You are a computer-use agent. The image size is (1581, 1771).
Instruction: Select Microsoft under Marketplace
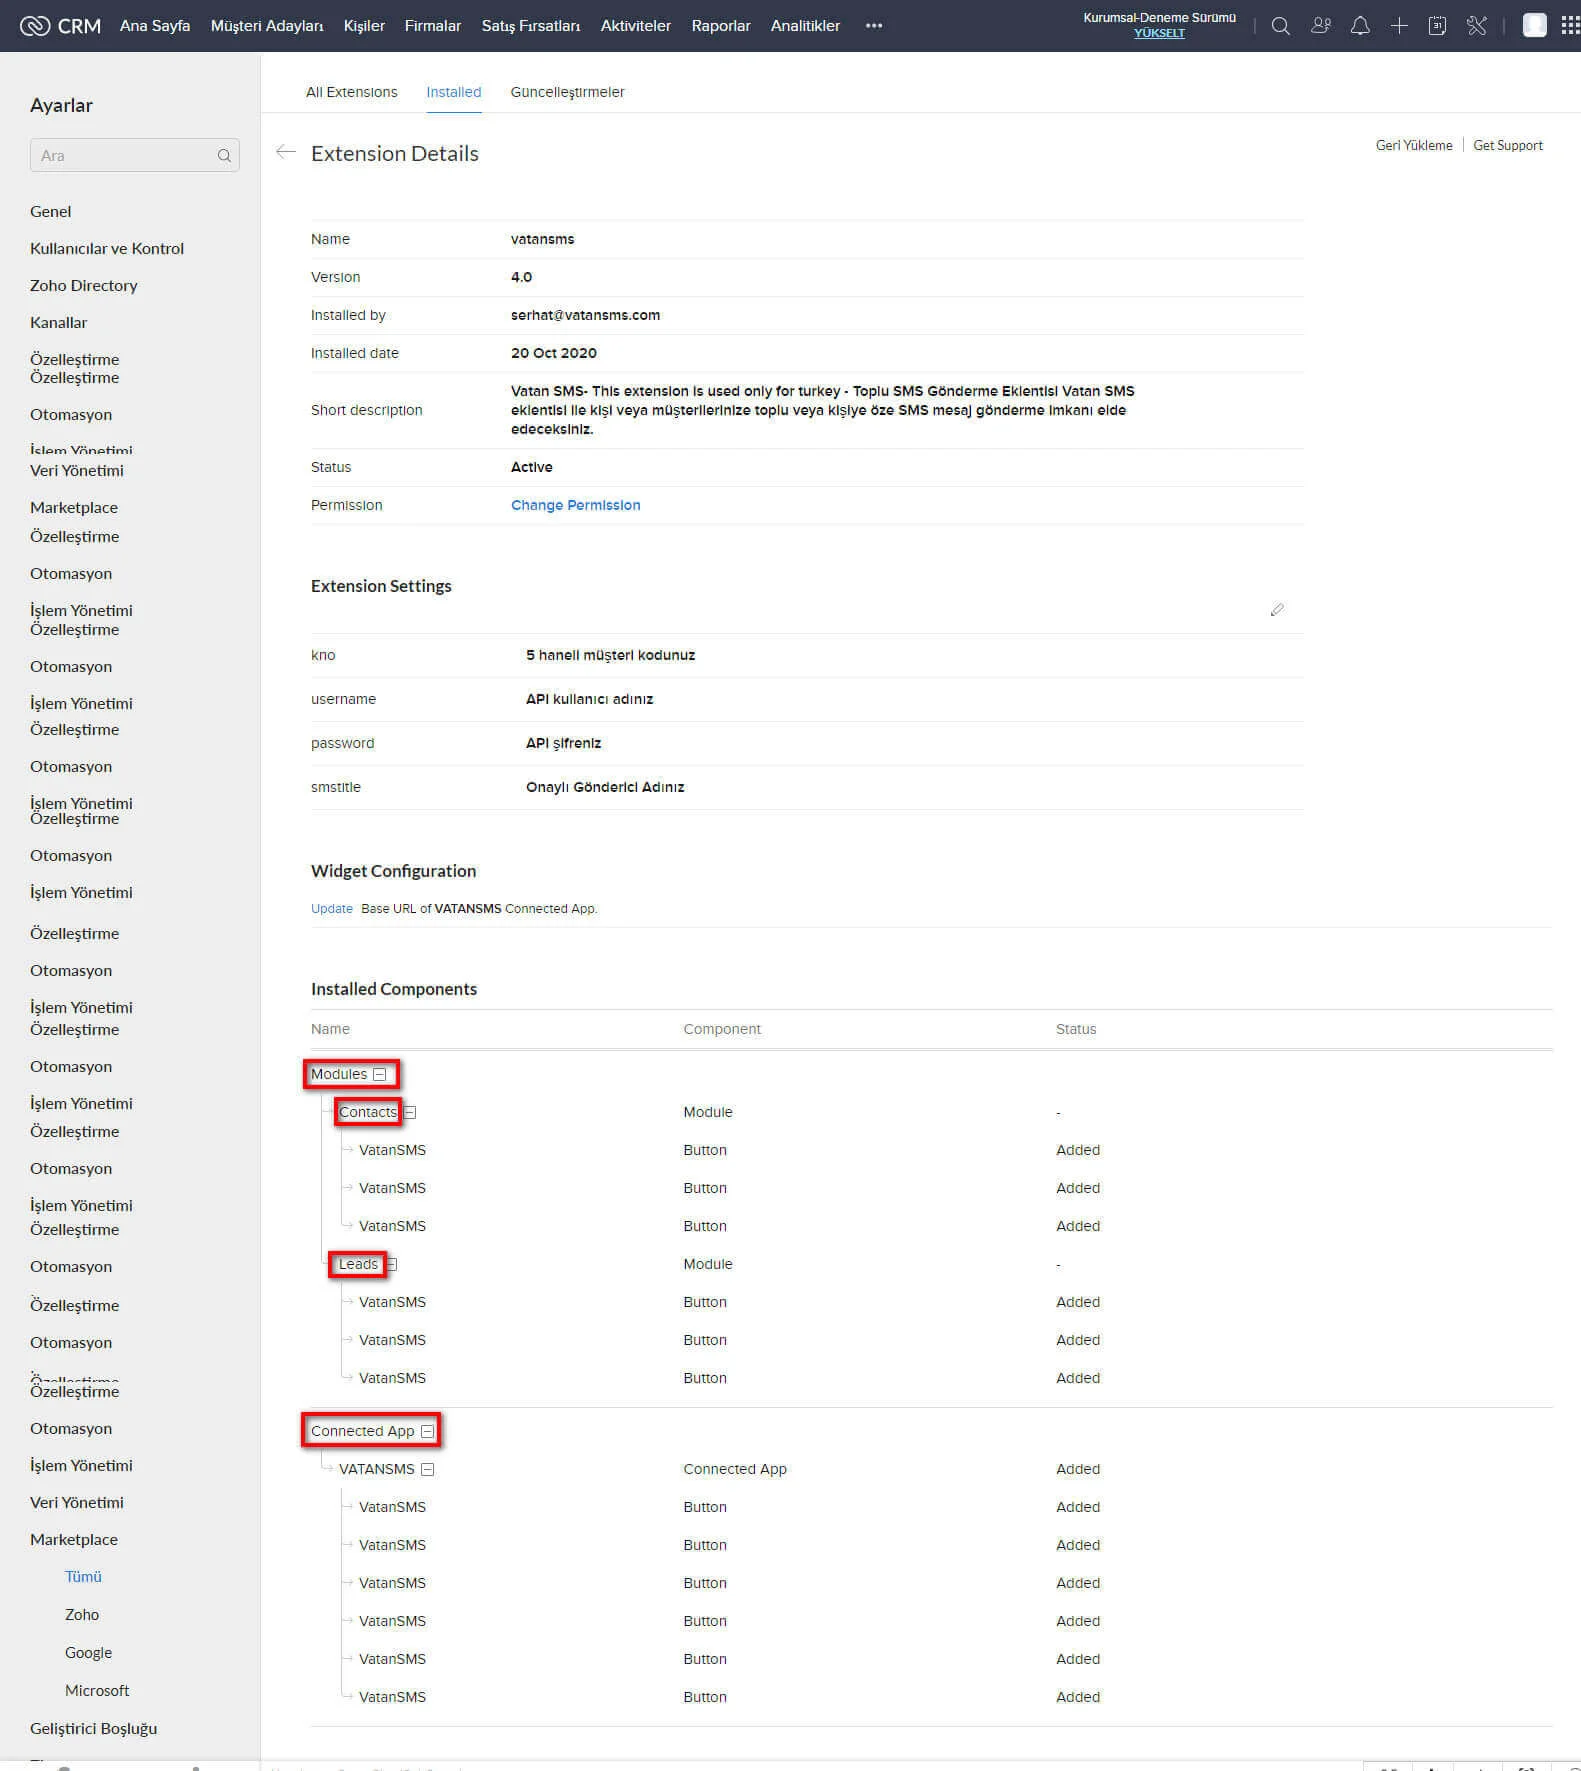[97, 1690]
